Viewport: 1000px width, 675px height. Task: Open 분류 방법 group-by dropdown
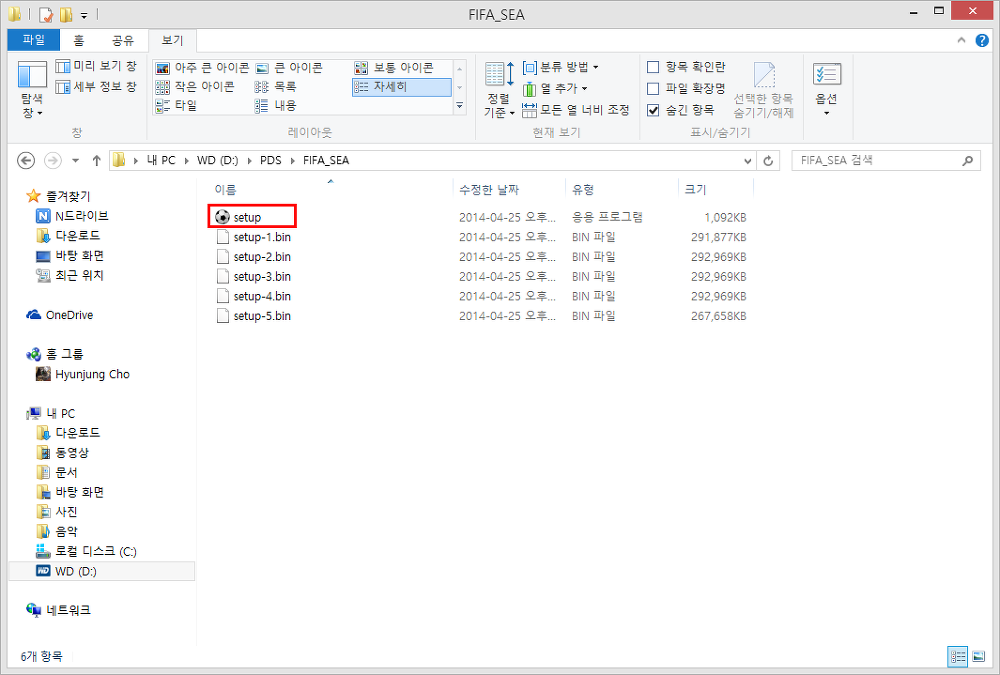pos(561,67)
